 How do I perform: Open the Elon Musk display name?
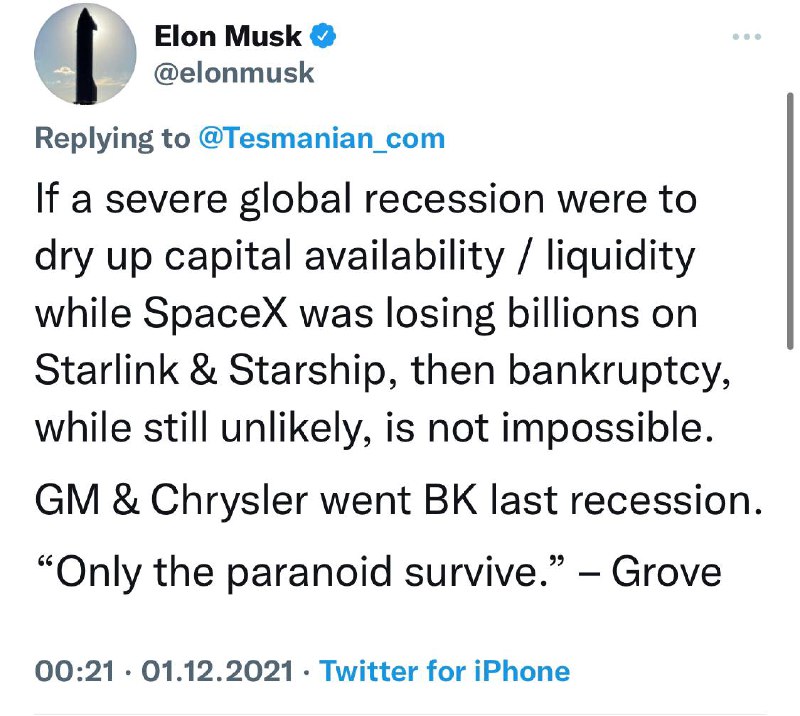click(x=228, y=36)
